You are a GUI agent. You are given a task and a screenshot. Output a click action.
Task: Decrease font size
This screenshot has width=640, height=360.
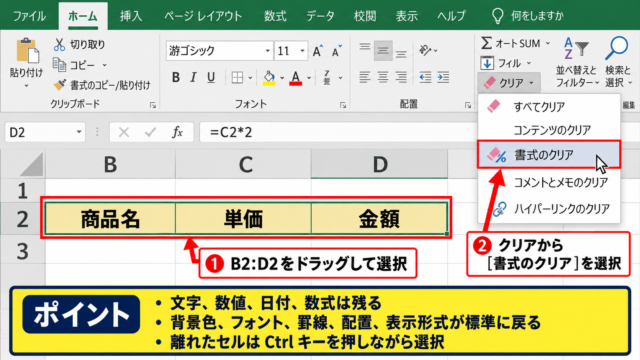[x=336, y=51]
